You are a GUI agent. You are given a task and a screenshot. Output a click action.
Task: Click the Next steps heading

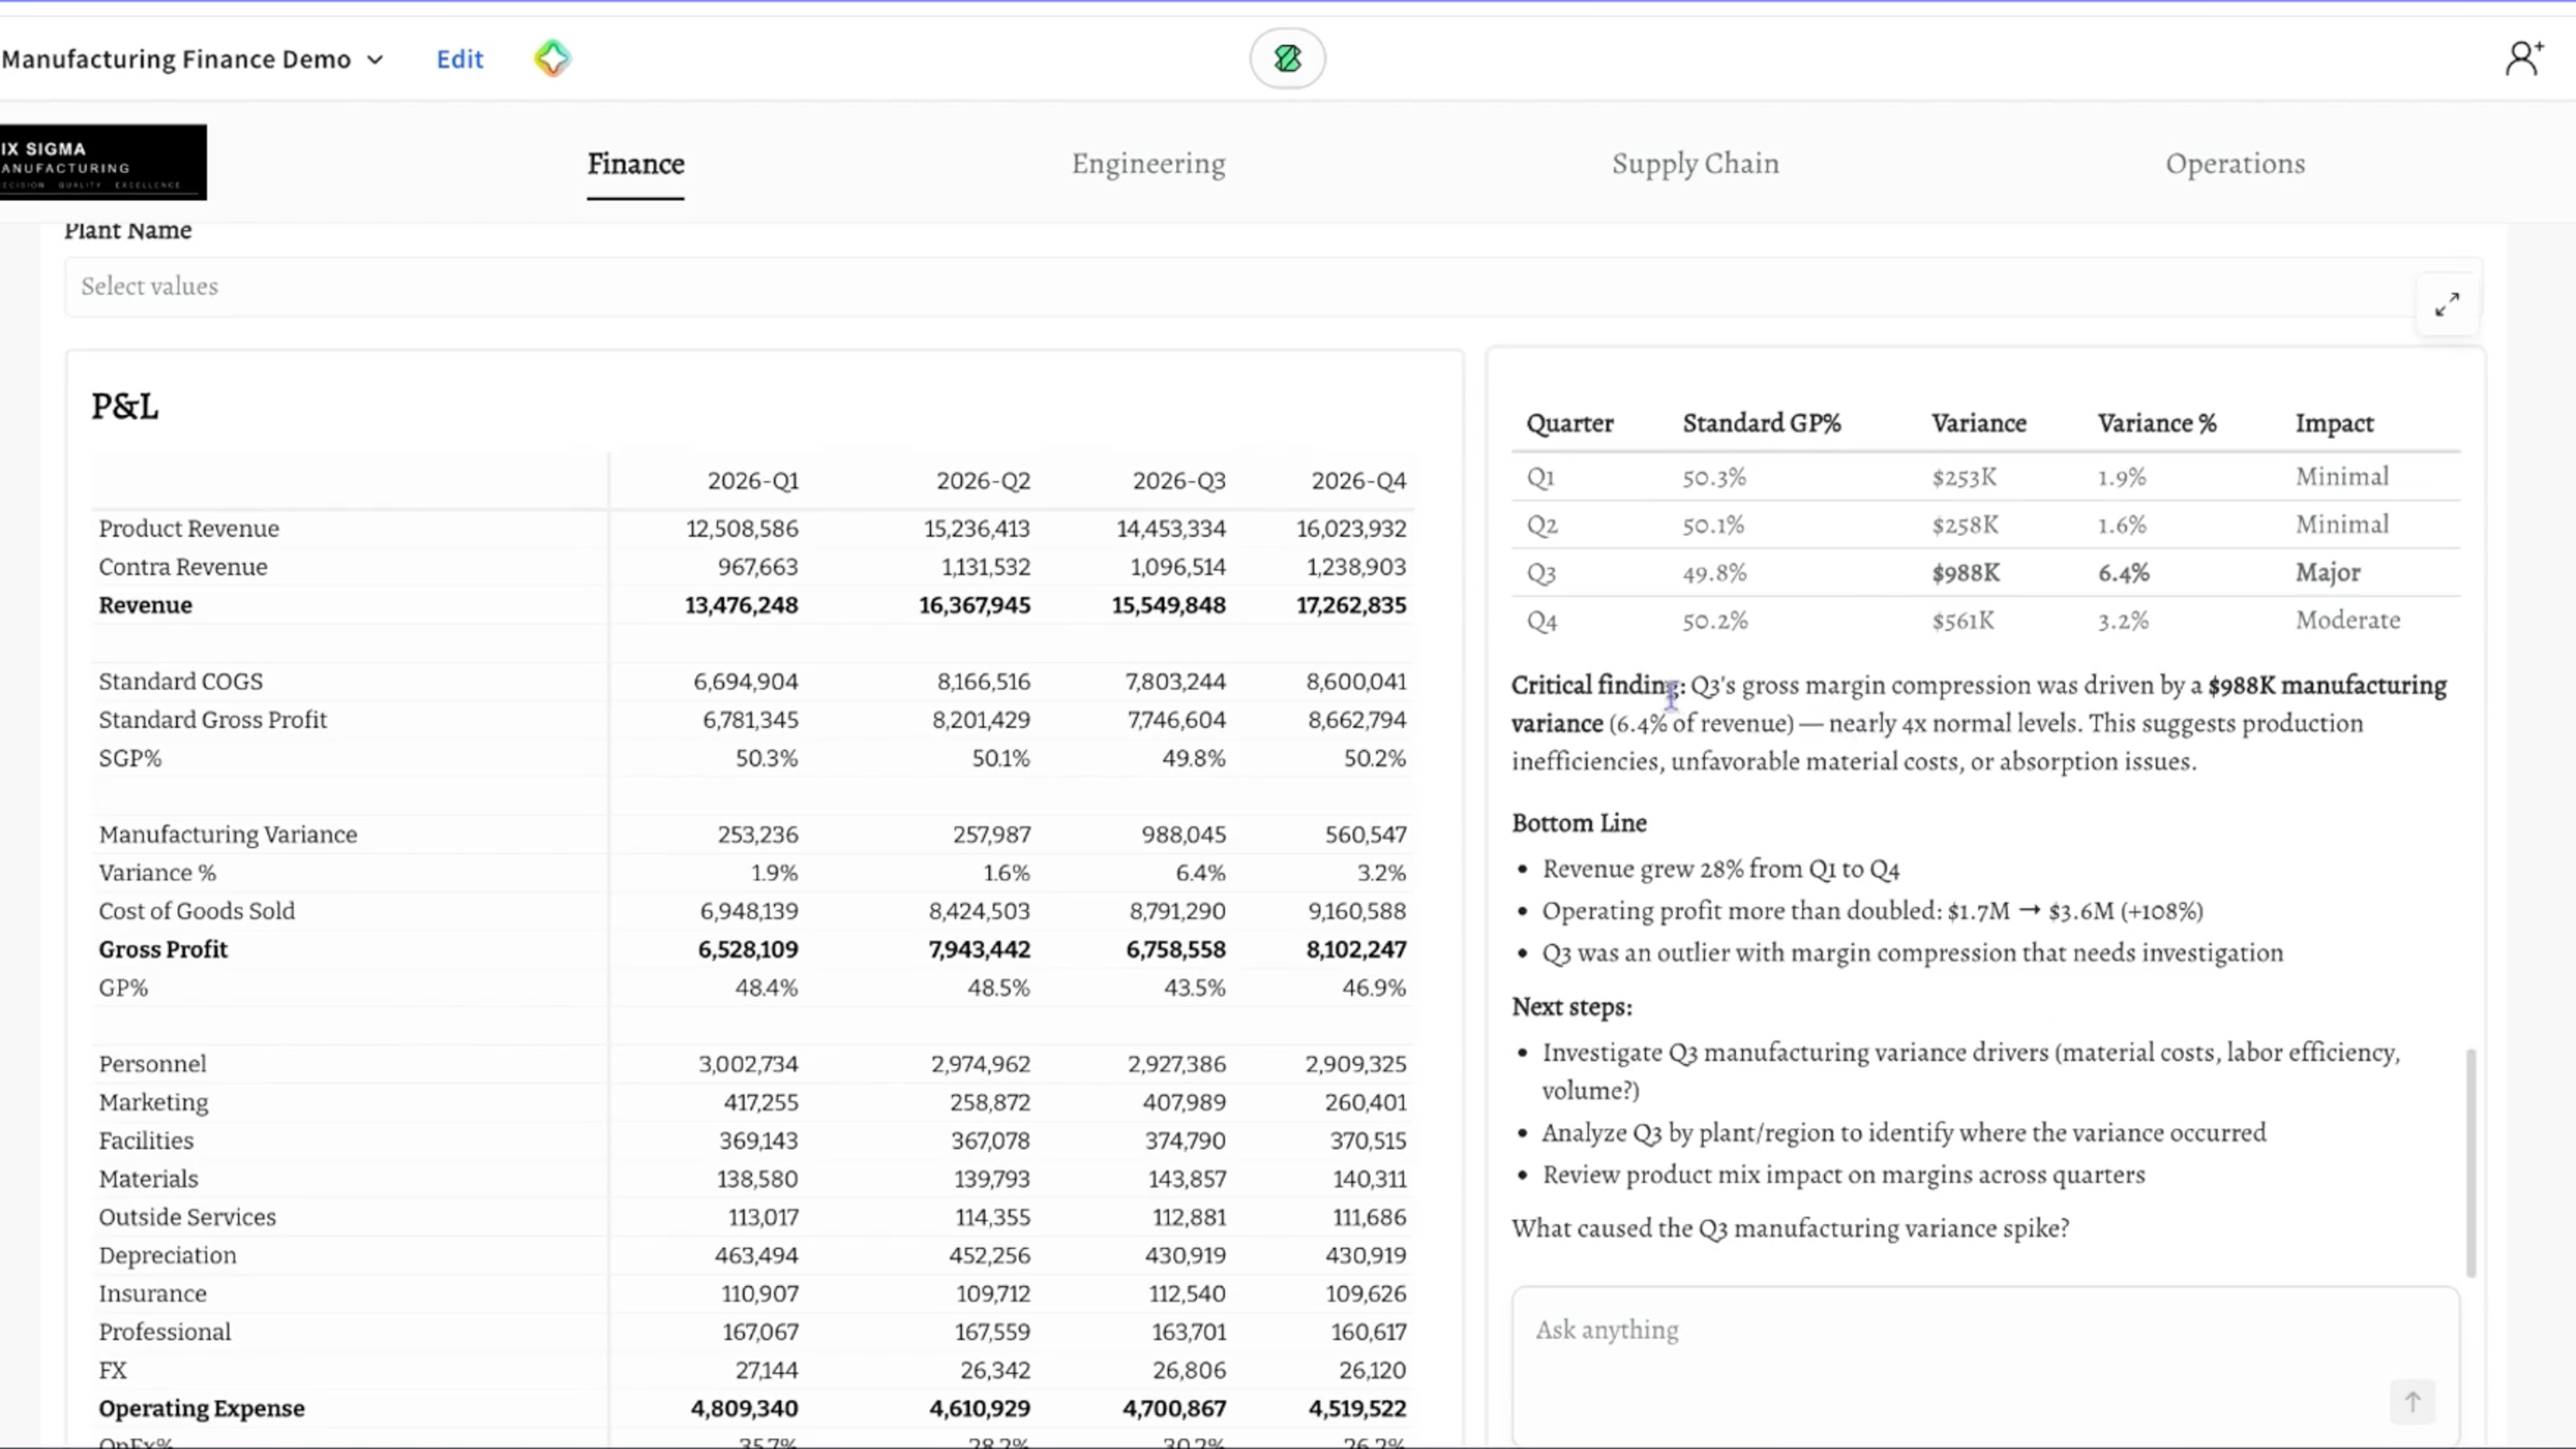(1572, 1007)
